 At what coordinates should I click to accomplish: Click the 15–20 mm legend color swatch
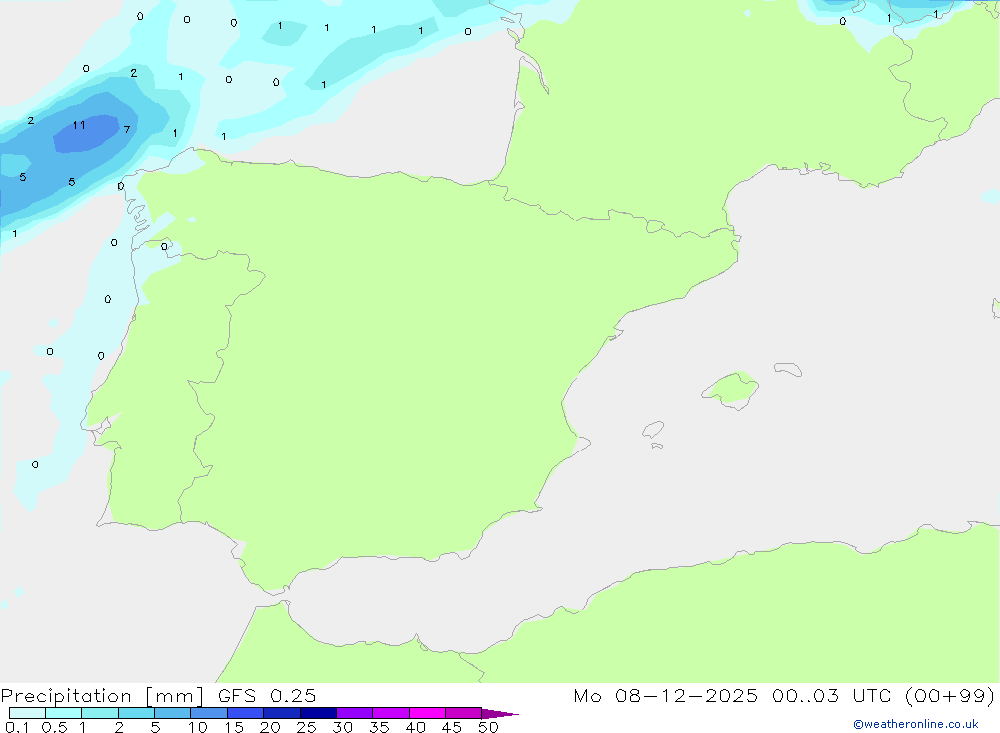tap(246, 713)
